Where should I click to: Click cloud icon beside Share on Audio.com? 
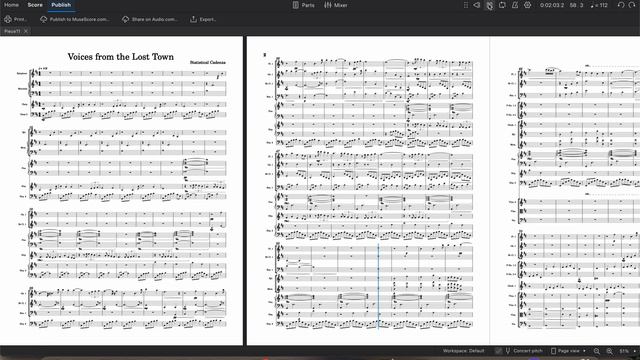click(x=125, y=19)
